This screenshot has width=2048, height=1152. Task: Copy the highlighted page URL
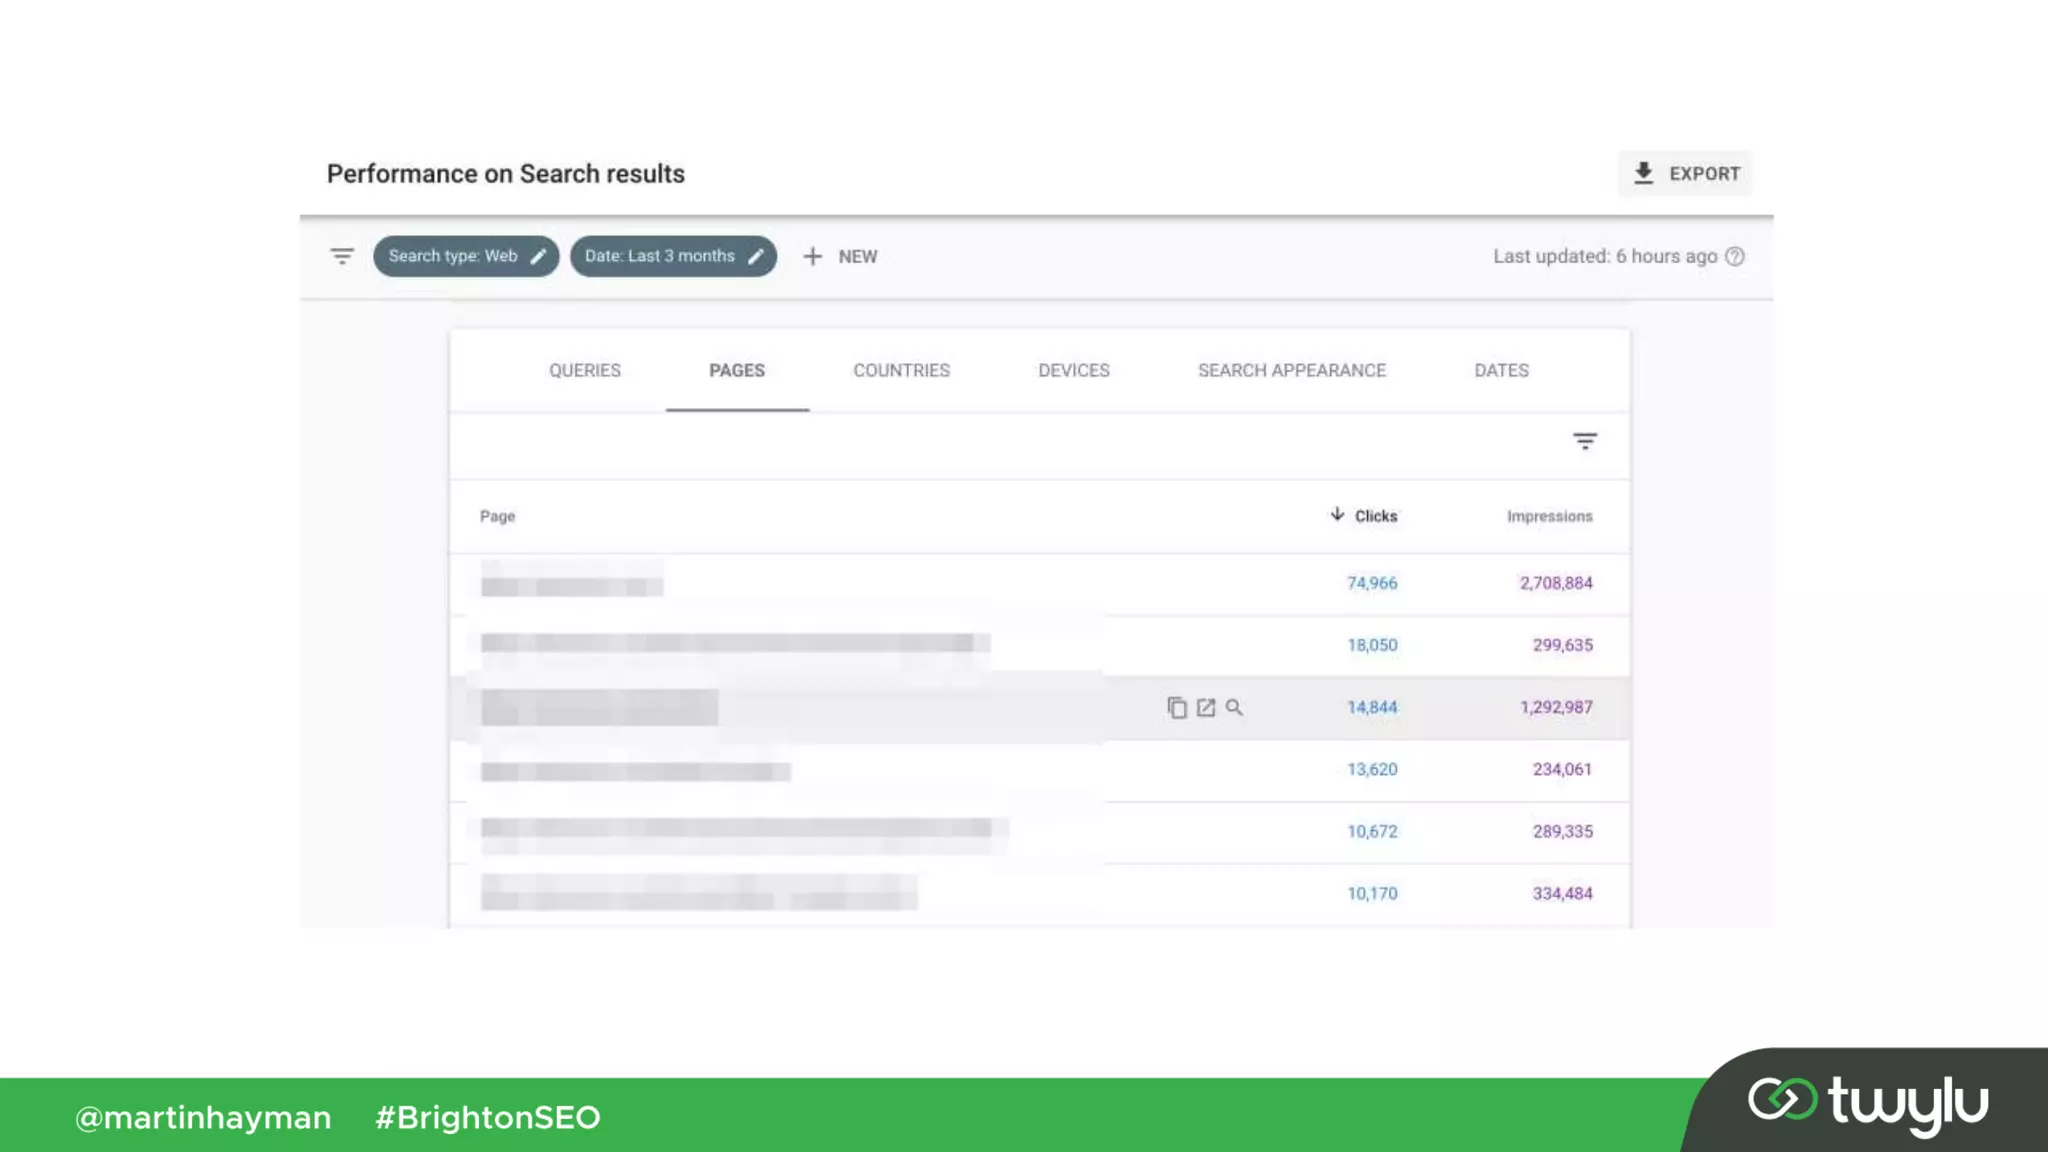[1177, 708]
